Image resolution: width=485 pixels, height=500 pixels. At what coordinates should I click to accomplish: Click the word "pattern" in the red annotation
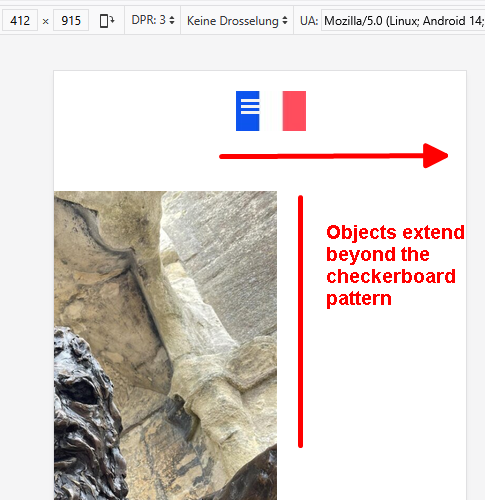click(359, 299)
